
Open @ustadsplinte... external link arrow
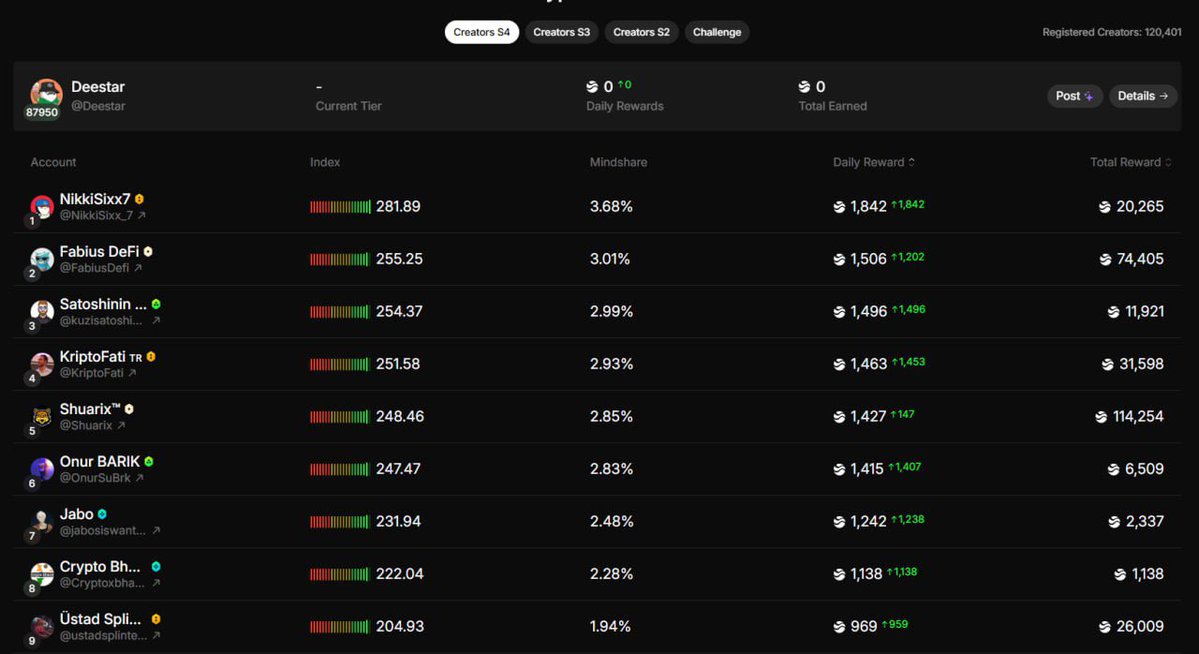156,635
